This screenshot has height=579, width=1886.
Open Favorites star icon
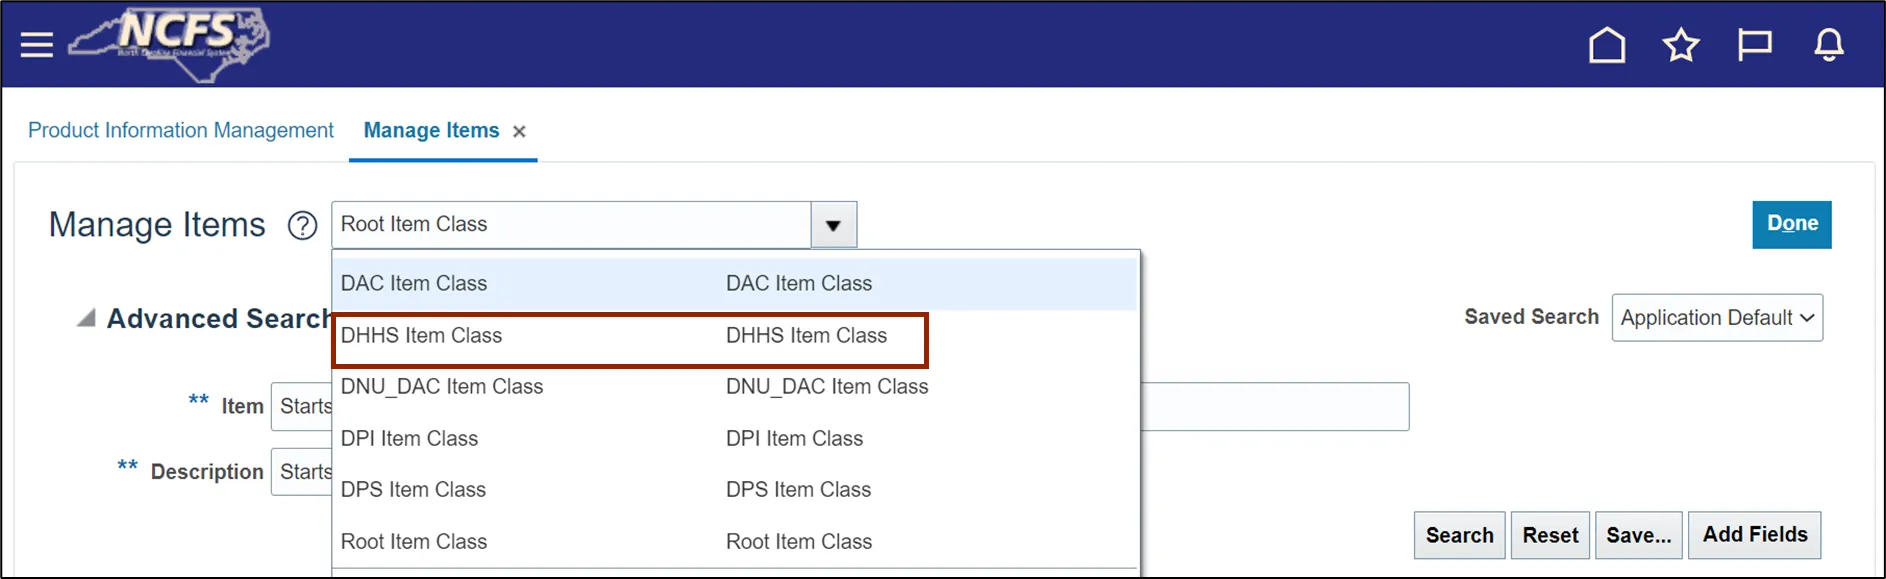coord(1680,45)
